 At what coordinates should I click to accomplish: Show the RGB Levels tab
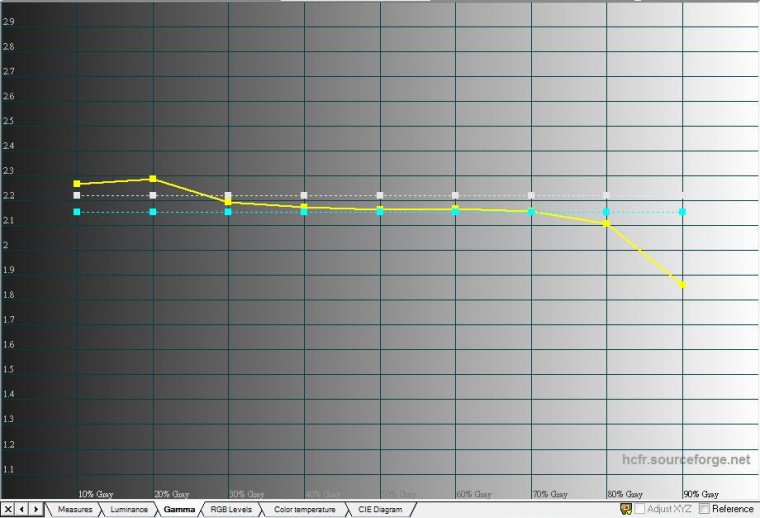tap(231, 509)
